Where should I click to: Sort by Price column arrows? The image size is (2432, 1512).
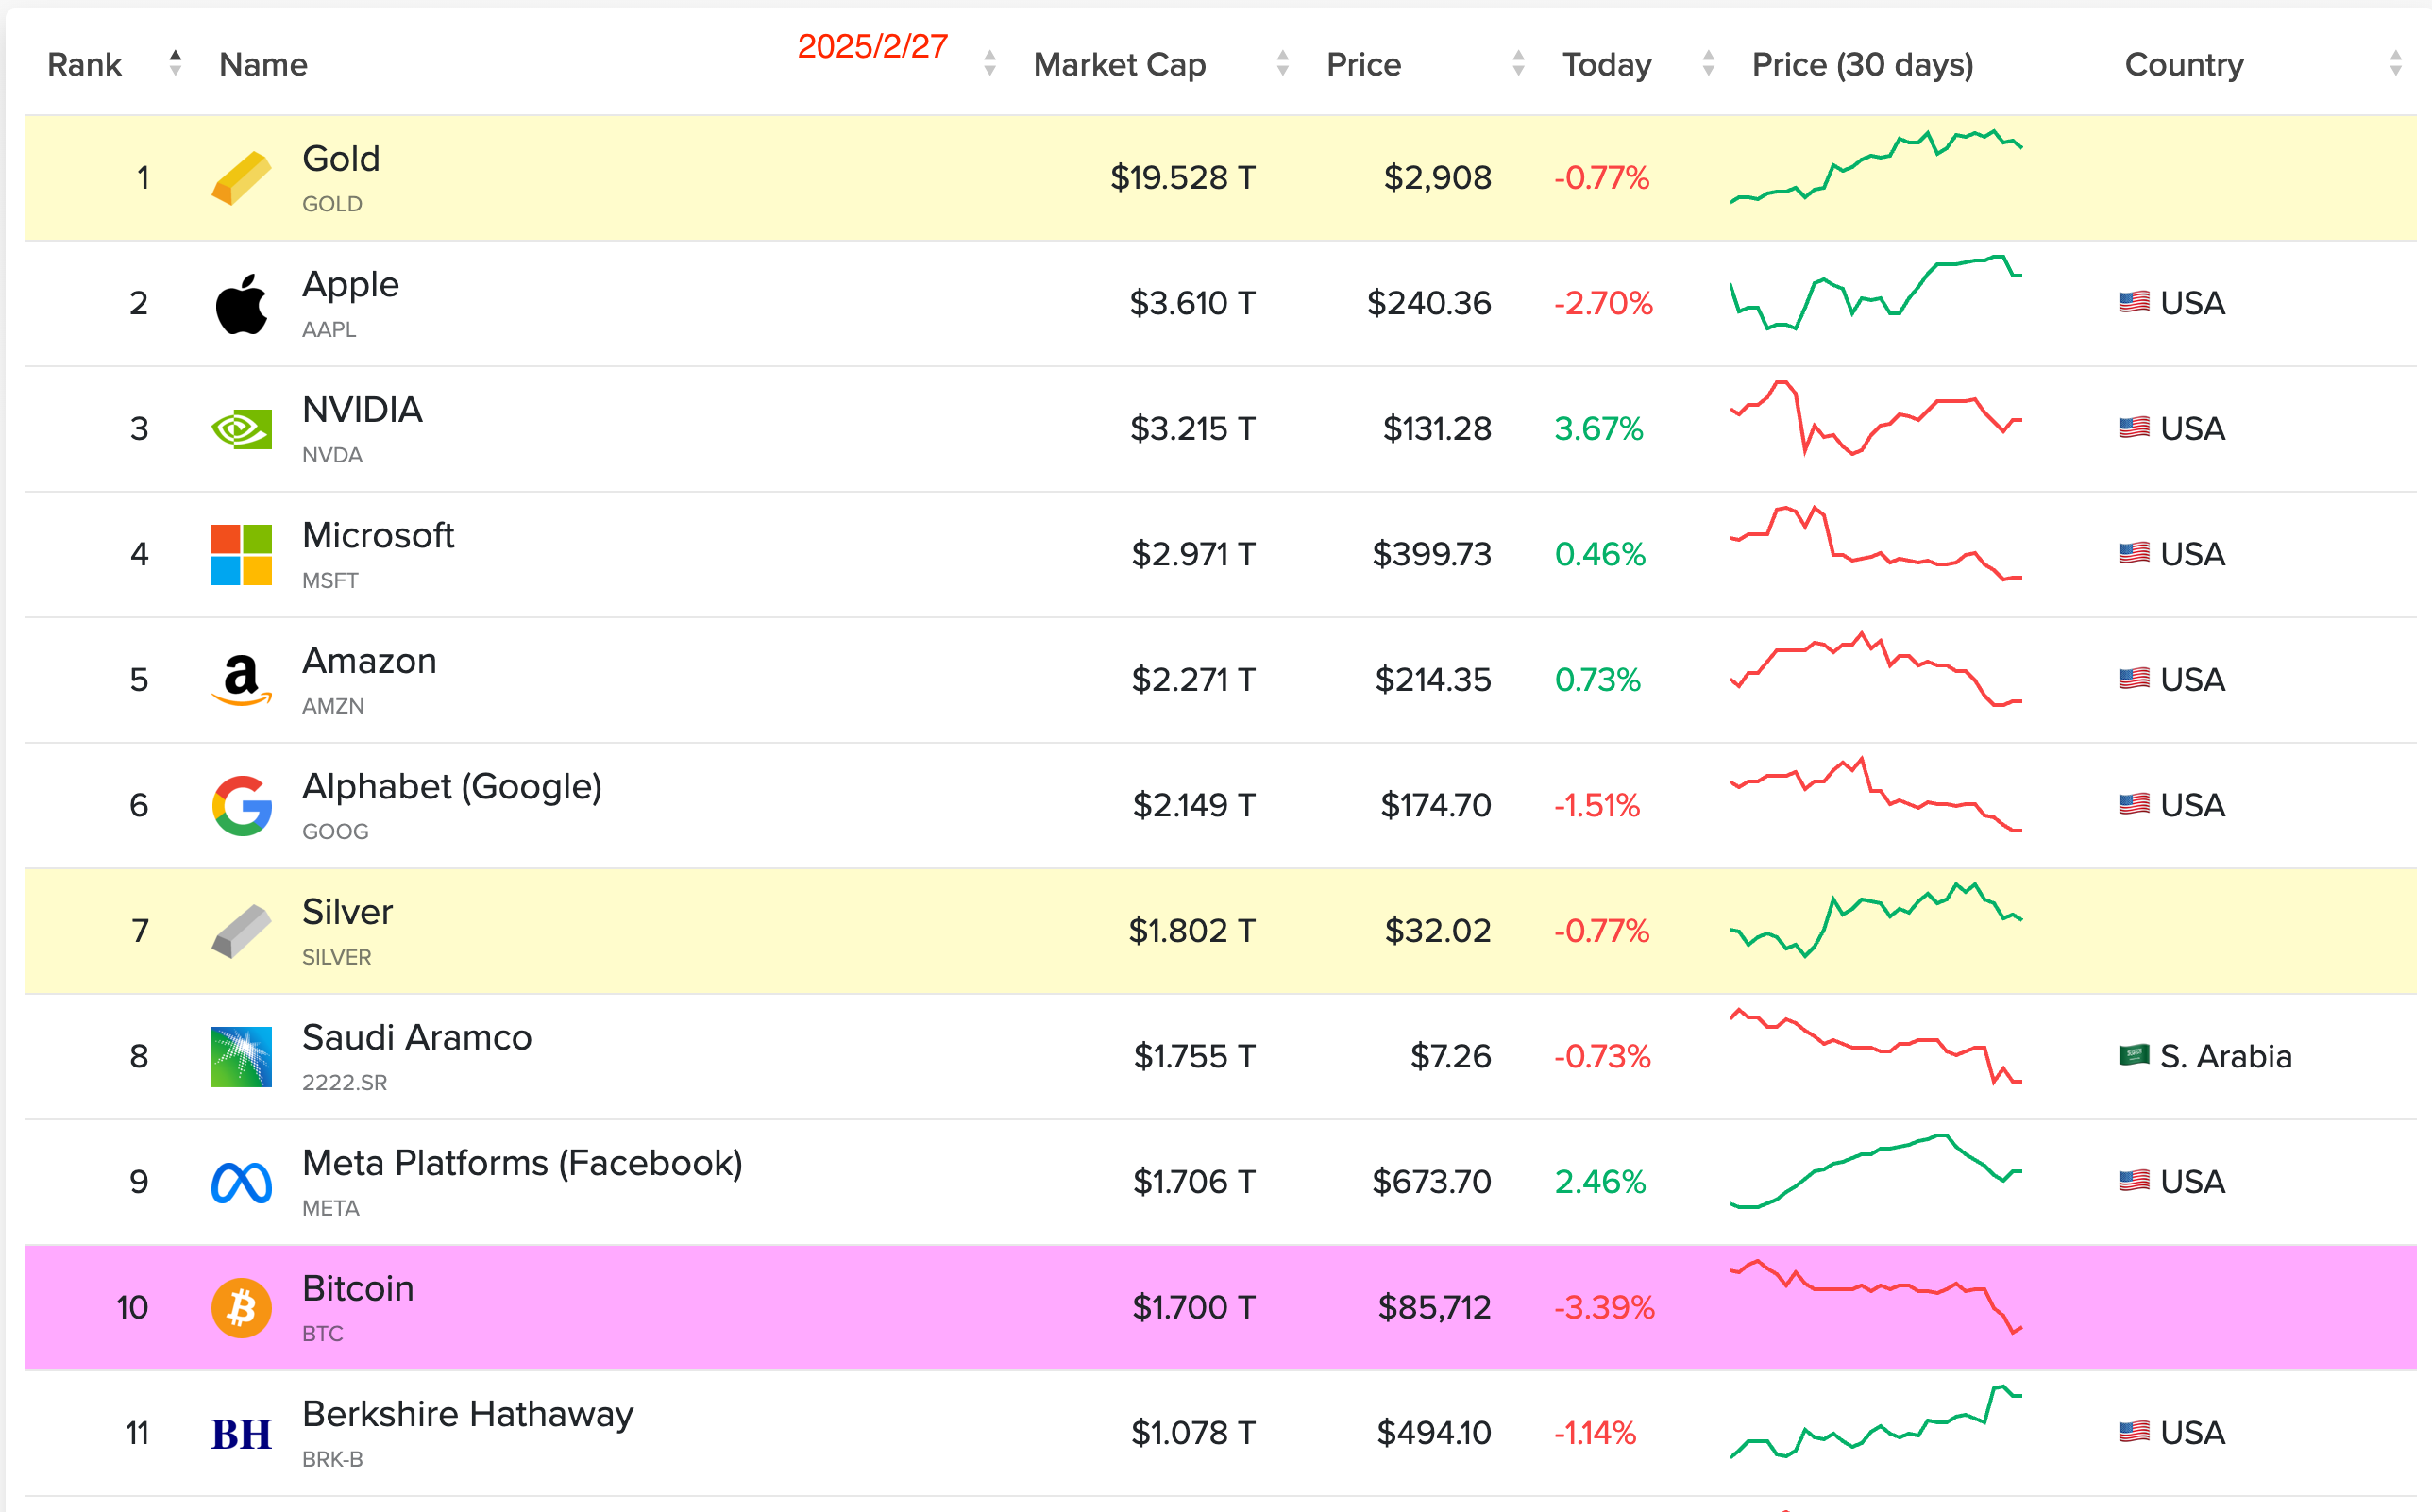coord(1519,64)
